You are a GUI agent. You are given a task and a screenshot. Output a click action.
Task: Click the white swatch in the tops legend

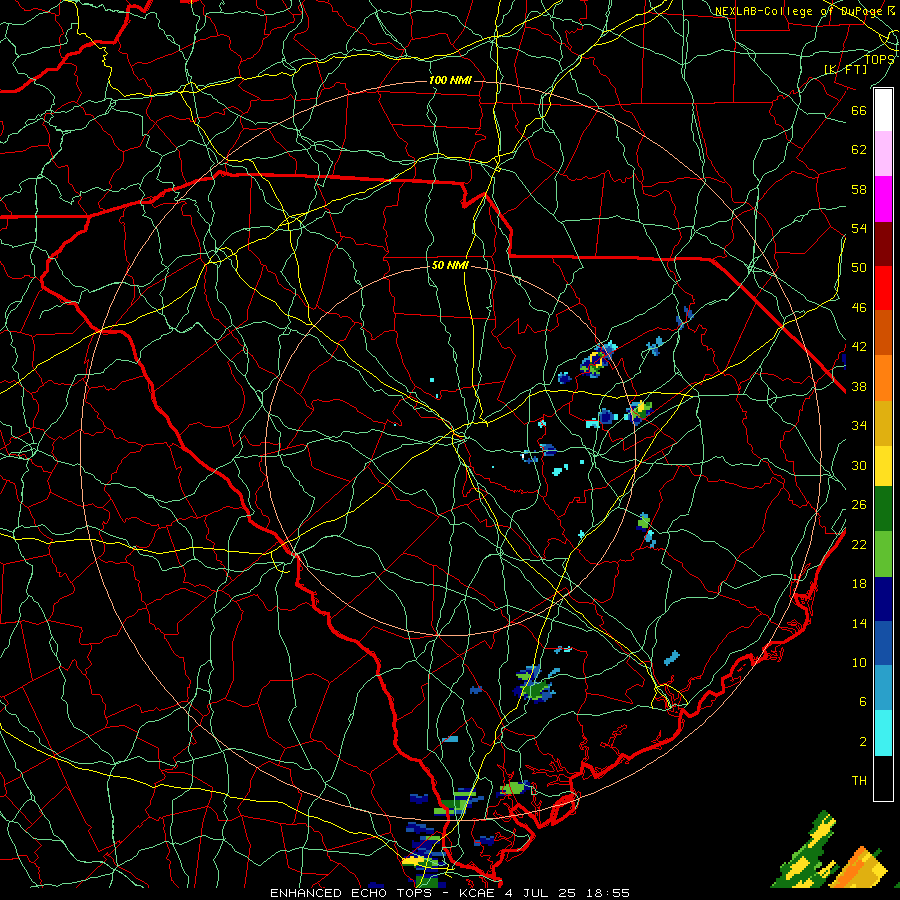pos(883,110)
